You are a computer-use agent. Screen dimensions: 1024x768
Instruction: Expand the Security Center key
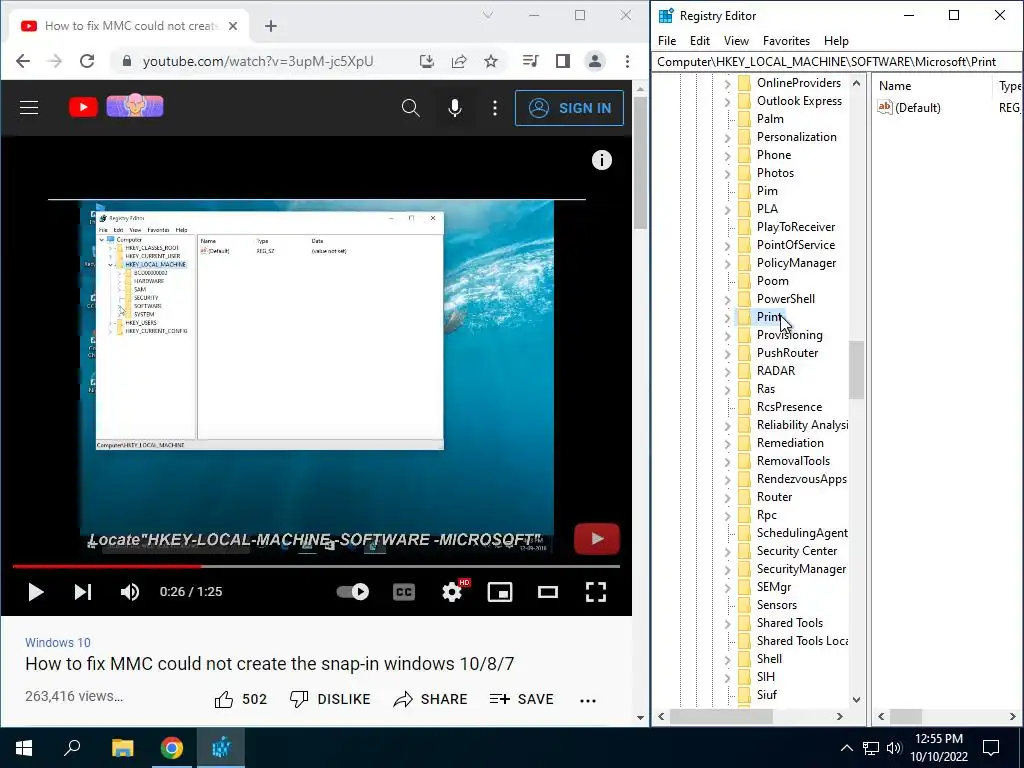coord(728,552)
